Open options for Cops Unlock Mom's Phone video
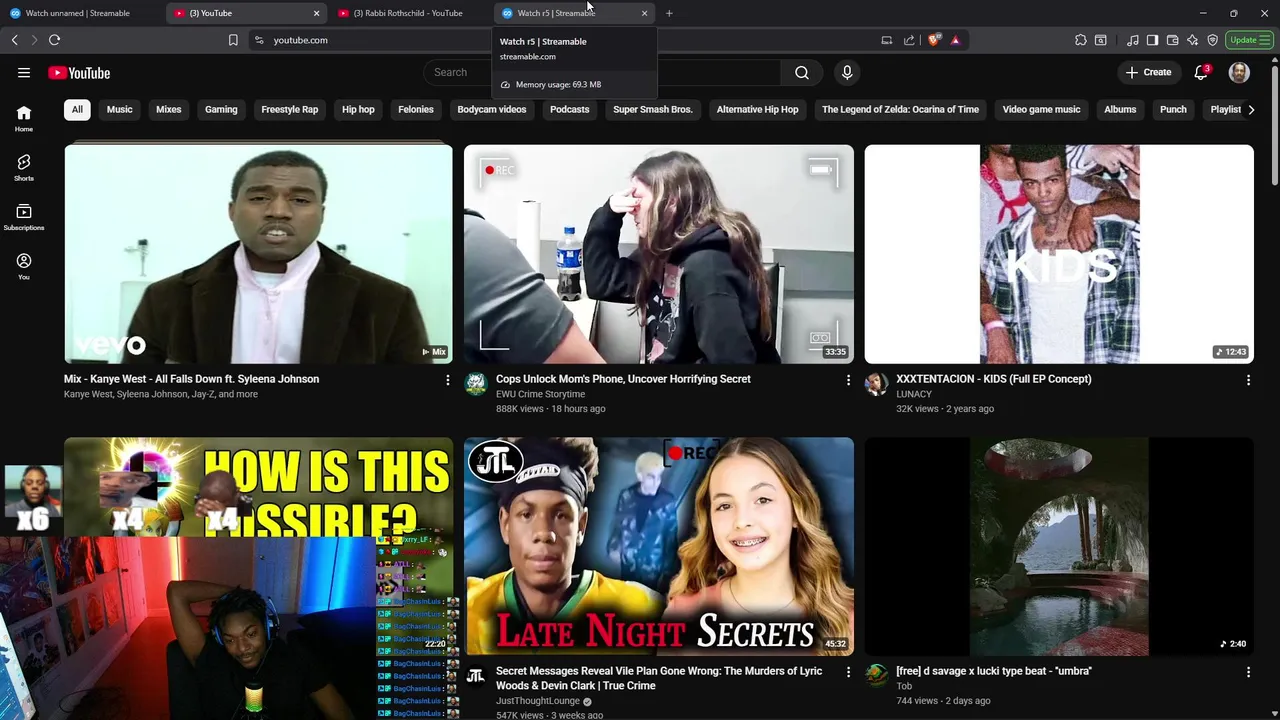 tap(848, 380)
